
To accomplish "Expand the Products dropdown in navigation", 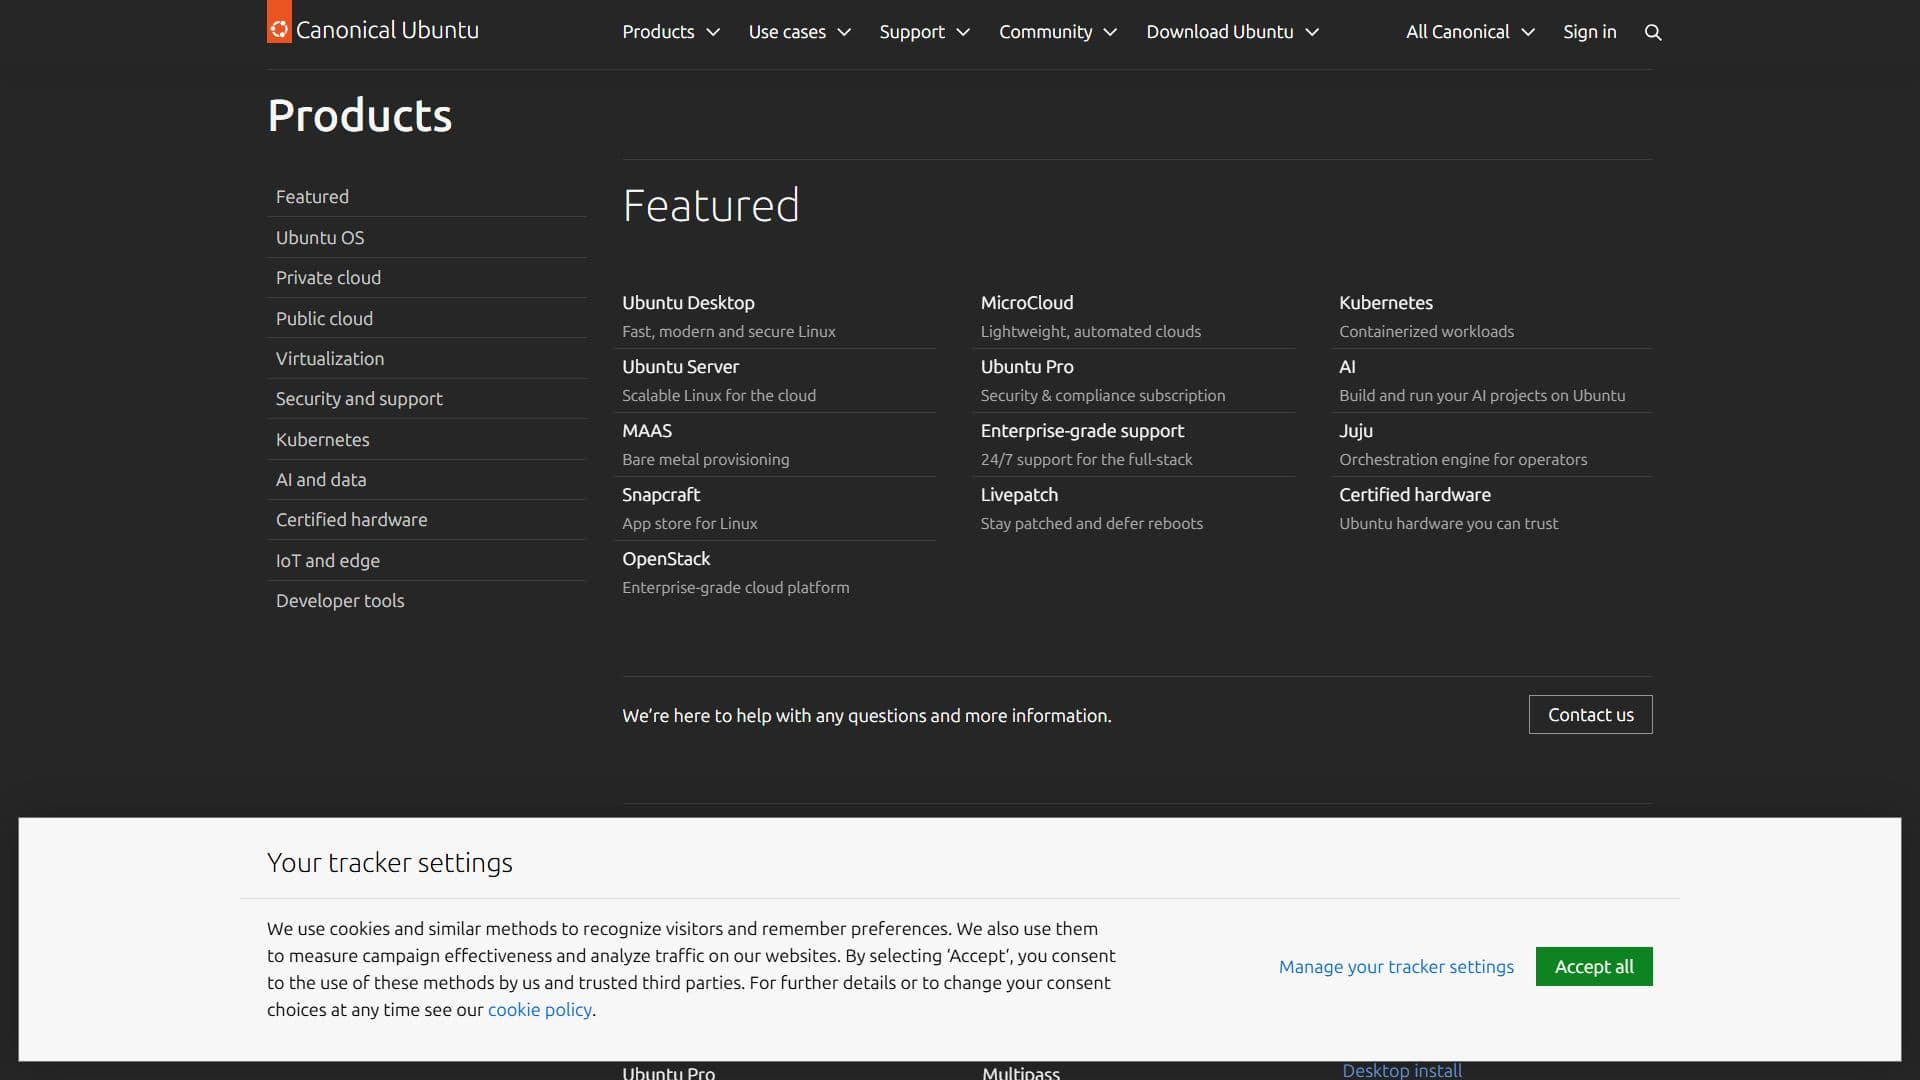I will (671, 32).
